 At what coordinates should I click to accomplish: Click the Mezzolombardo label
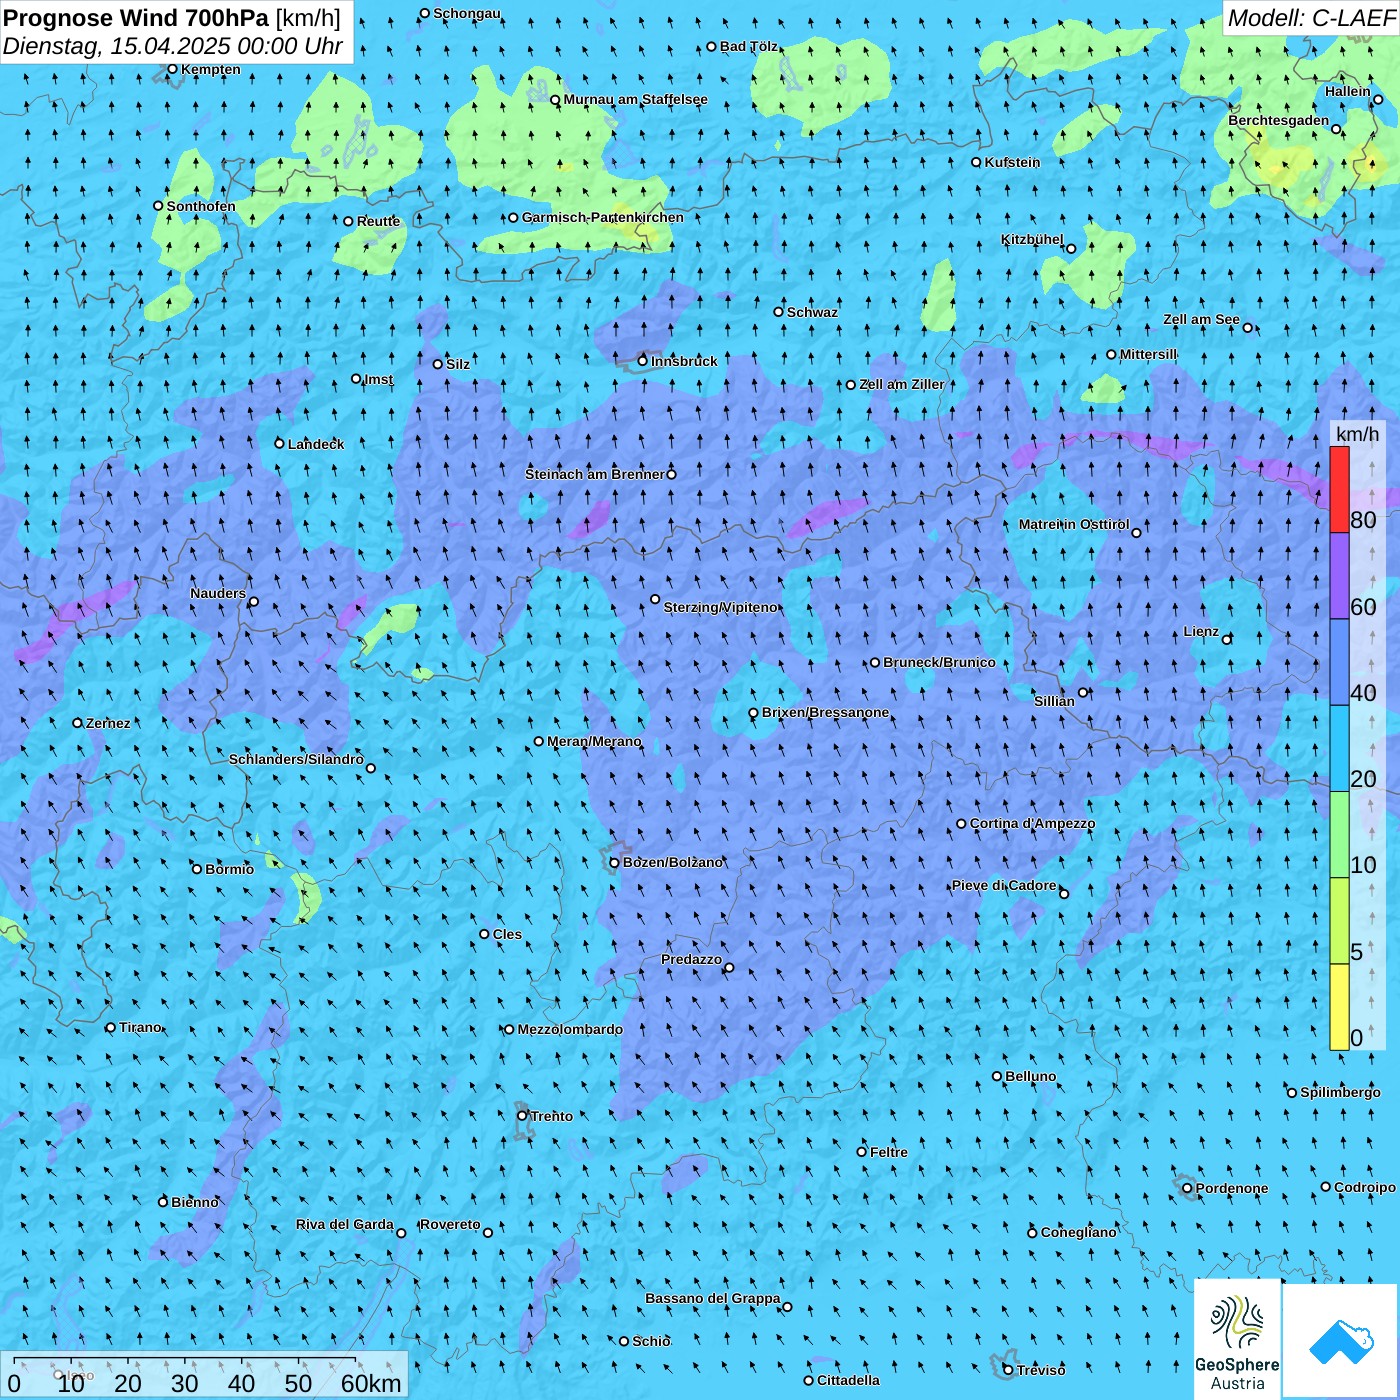pos(570,1029)
